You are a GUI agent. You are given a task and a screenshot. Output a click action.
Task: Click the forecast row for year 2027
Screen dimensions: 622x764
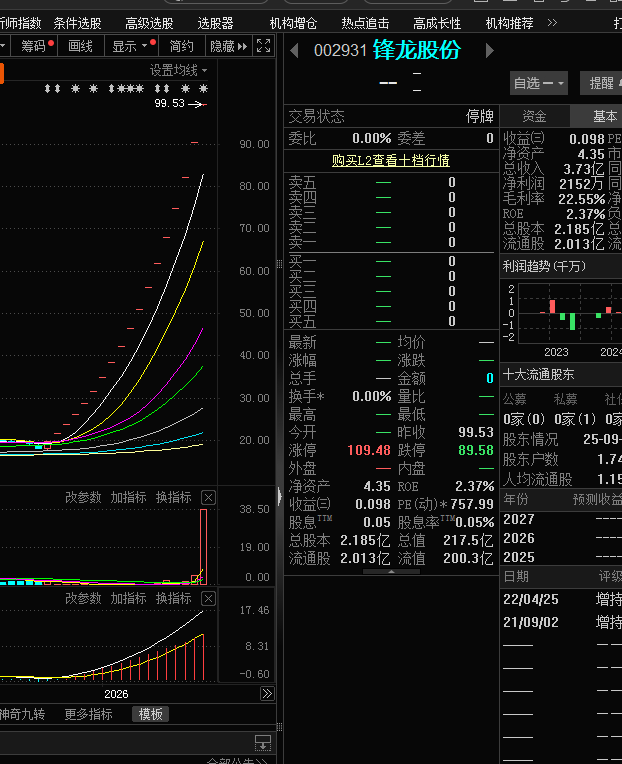(x=562, y=519)
